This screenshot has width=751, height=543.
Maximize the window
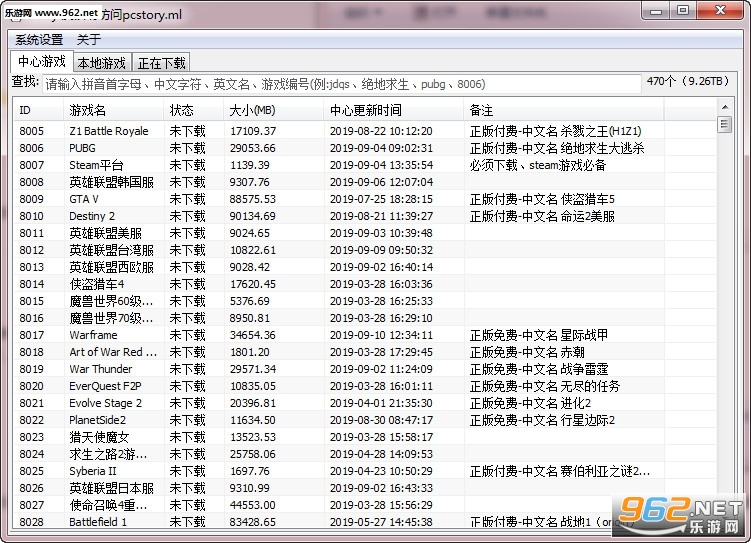(683, 11)
